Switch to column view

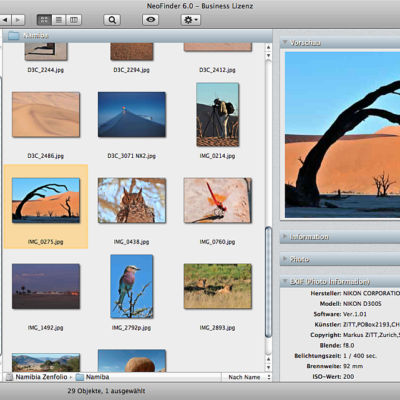74,20
